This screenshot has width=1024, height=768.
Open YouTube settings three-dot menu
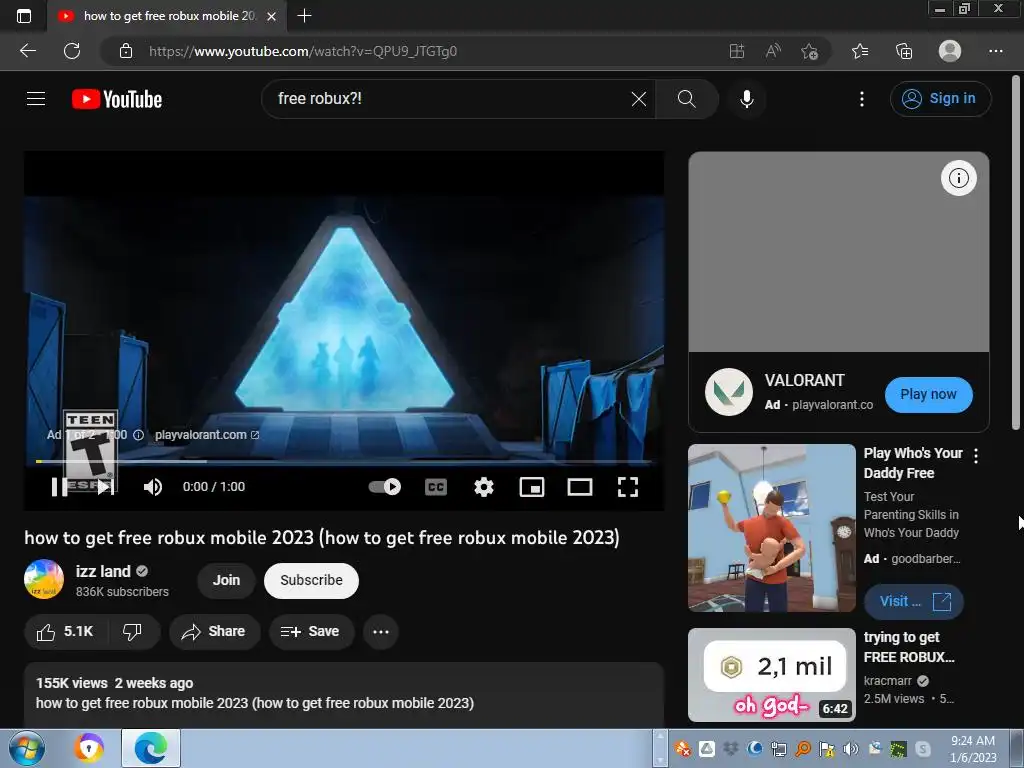[862, 99]
